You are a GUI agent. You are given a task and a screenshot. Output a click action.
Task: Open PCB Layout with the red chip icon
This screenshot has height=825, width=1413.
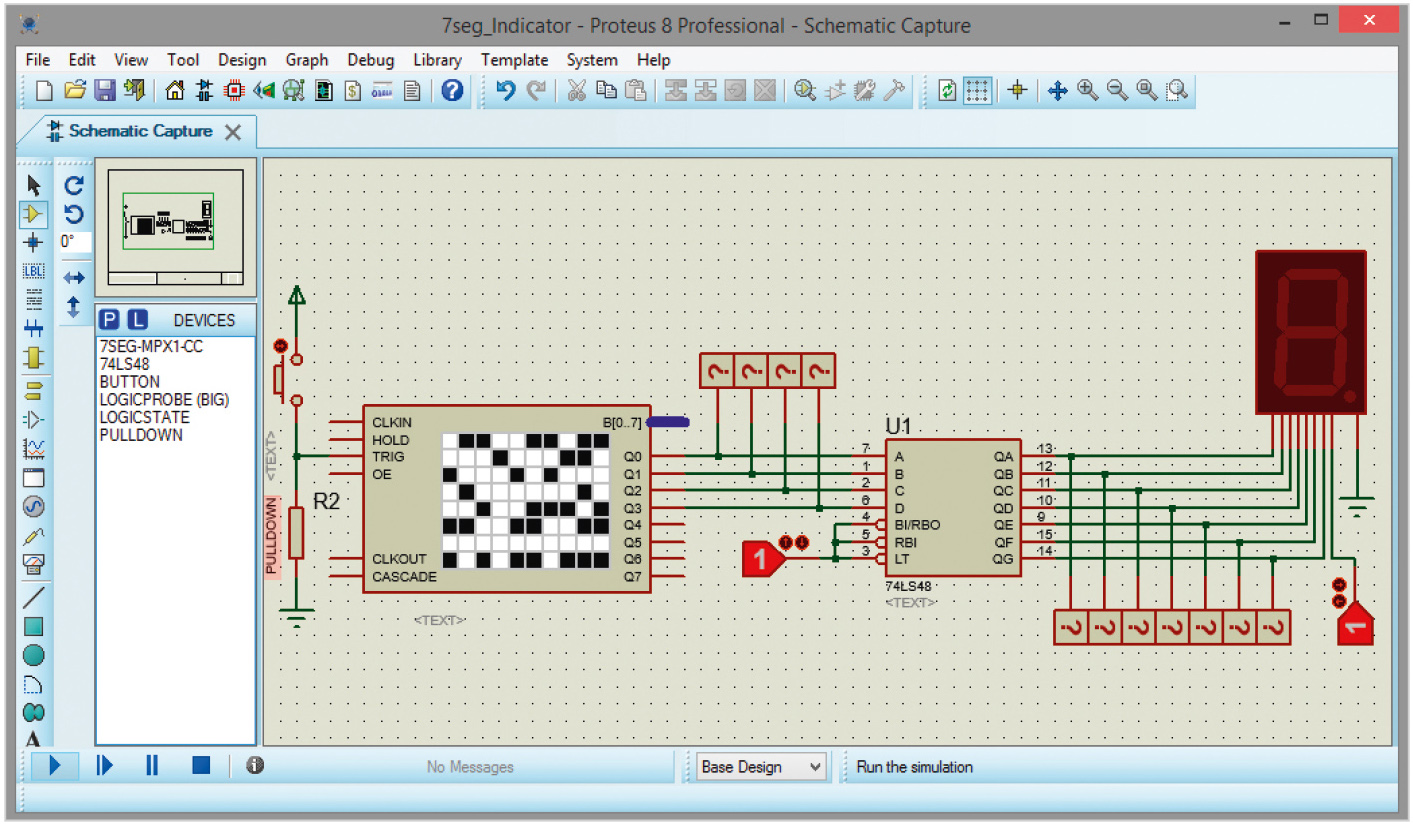[234, 91]
